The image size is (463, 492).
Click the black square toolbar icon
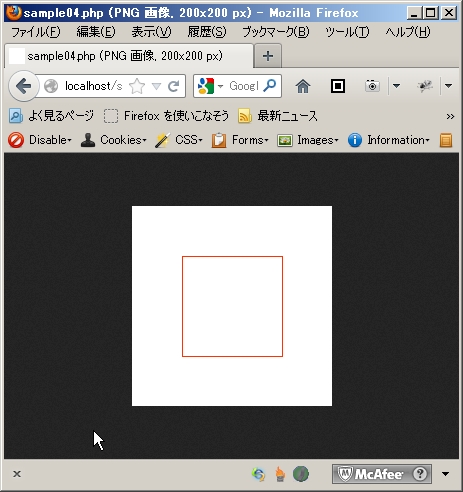coord(338,86)
